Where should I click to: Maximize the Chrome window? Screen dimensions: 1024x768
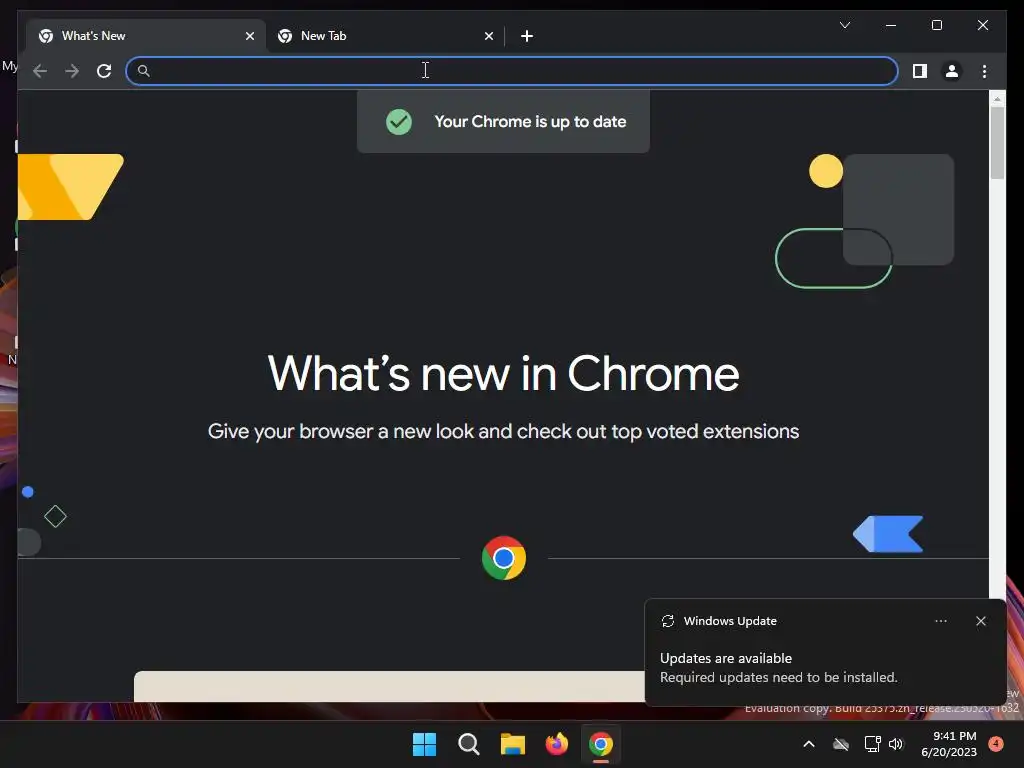tap(936, 25)
